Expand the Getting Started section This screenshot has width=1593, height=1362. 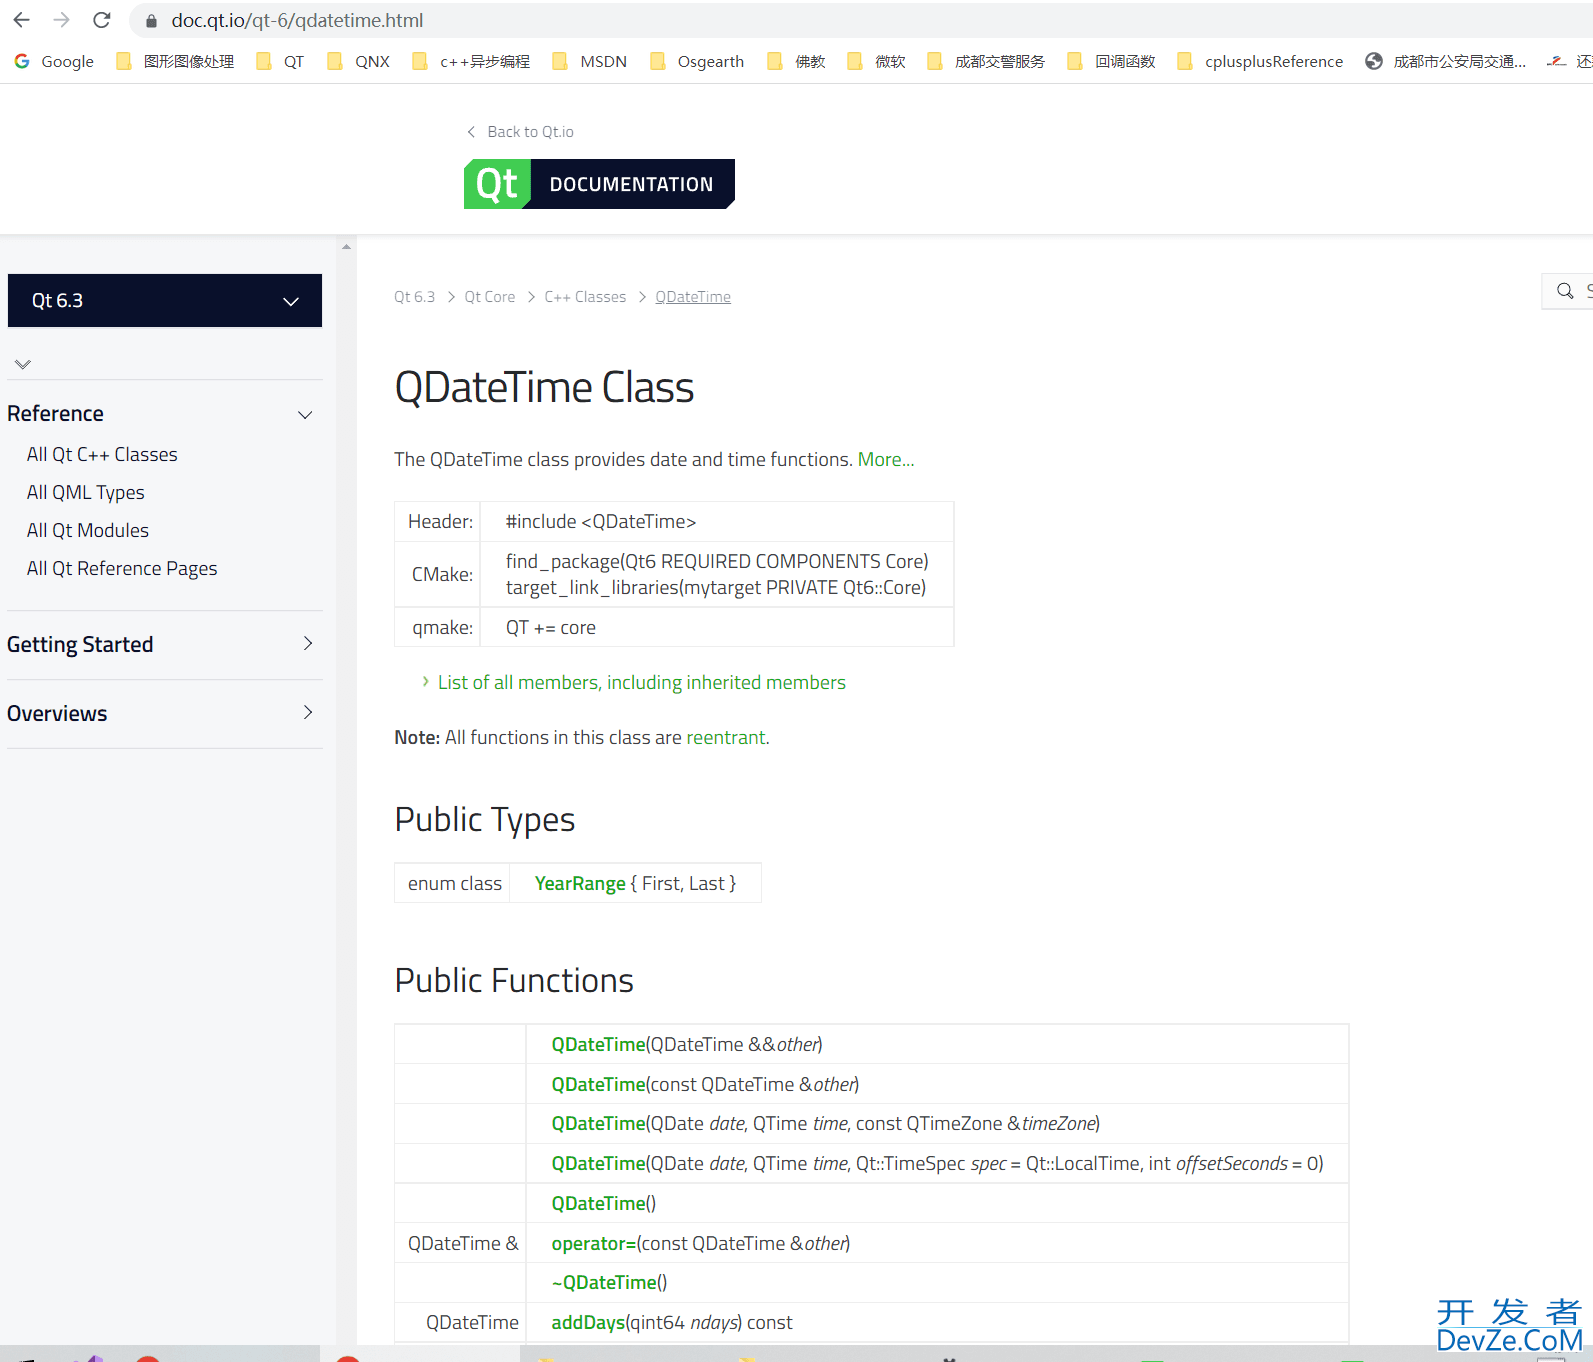pyautogui.click(x=308, y=644)
